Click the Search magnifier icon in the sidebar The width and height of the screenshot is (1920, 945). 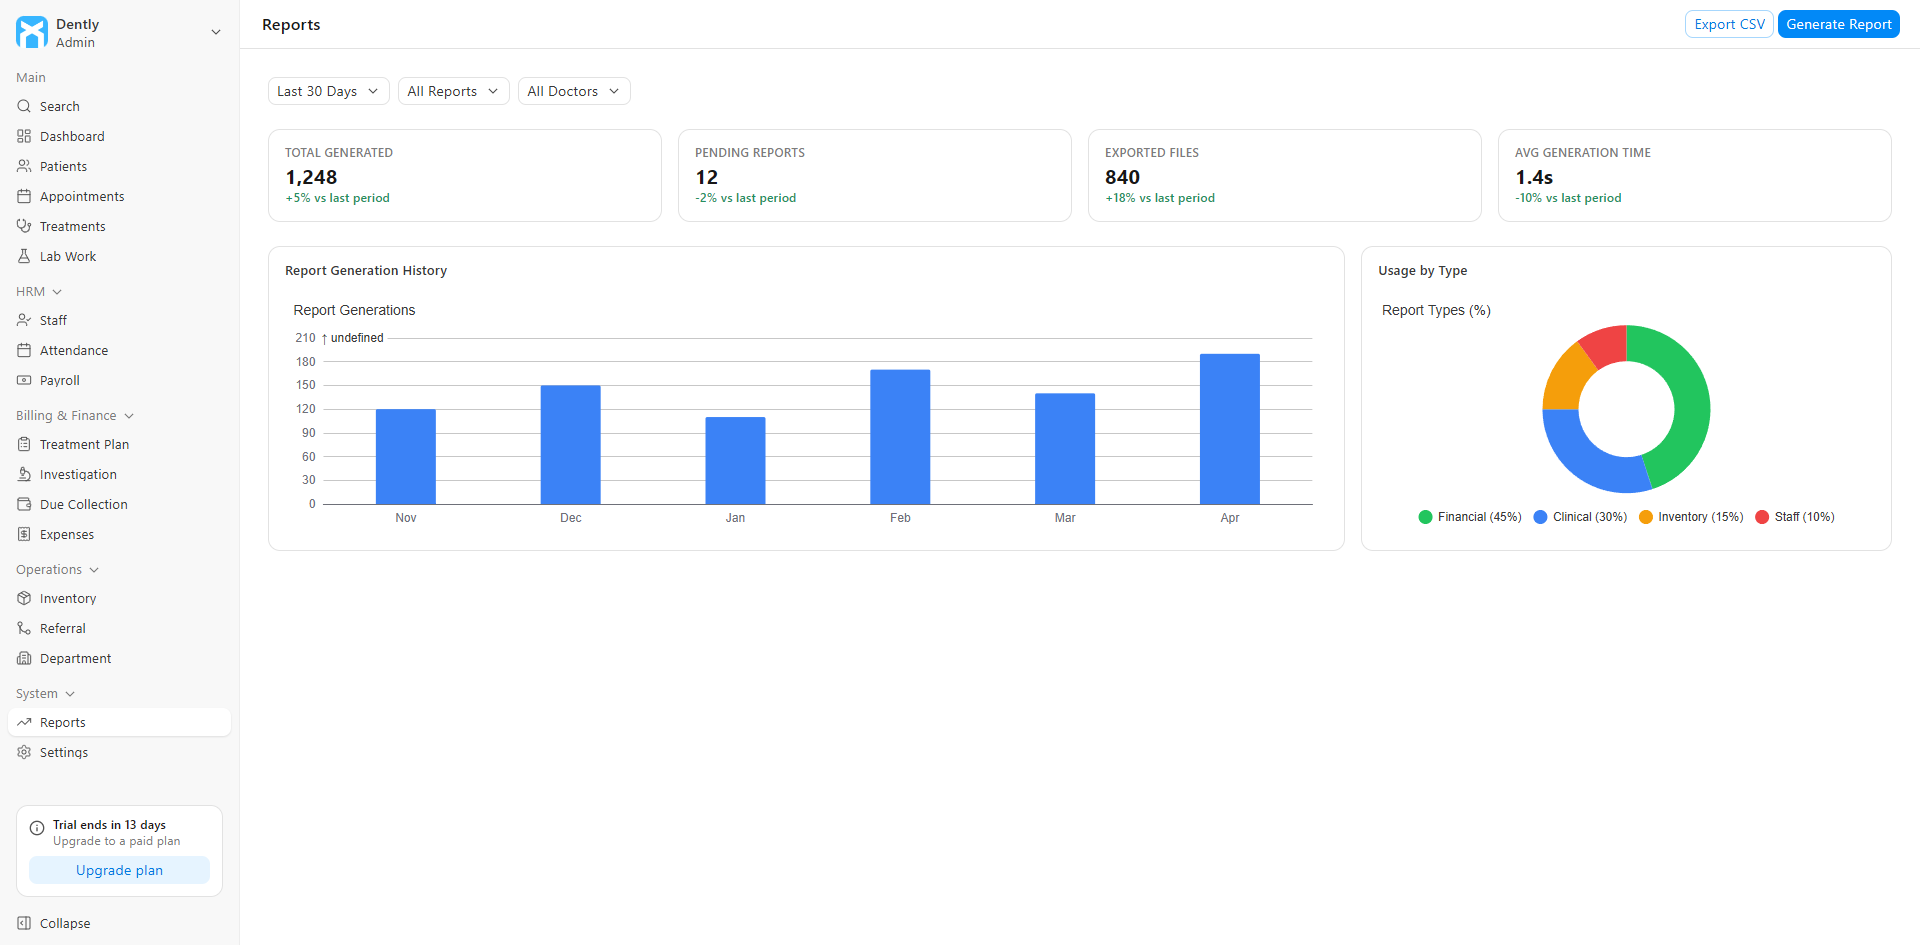click(24, 106)
